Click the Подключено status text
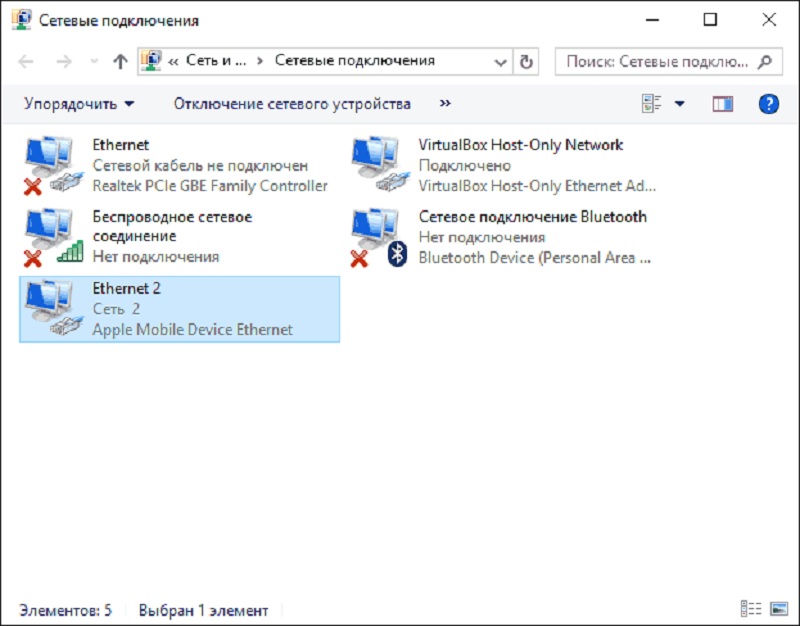The height and width of the screenshot is (626, 800). pyautogui.click(x=464, y=165)
